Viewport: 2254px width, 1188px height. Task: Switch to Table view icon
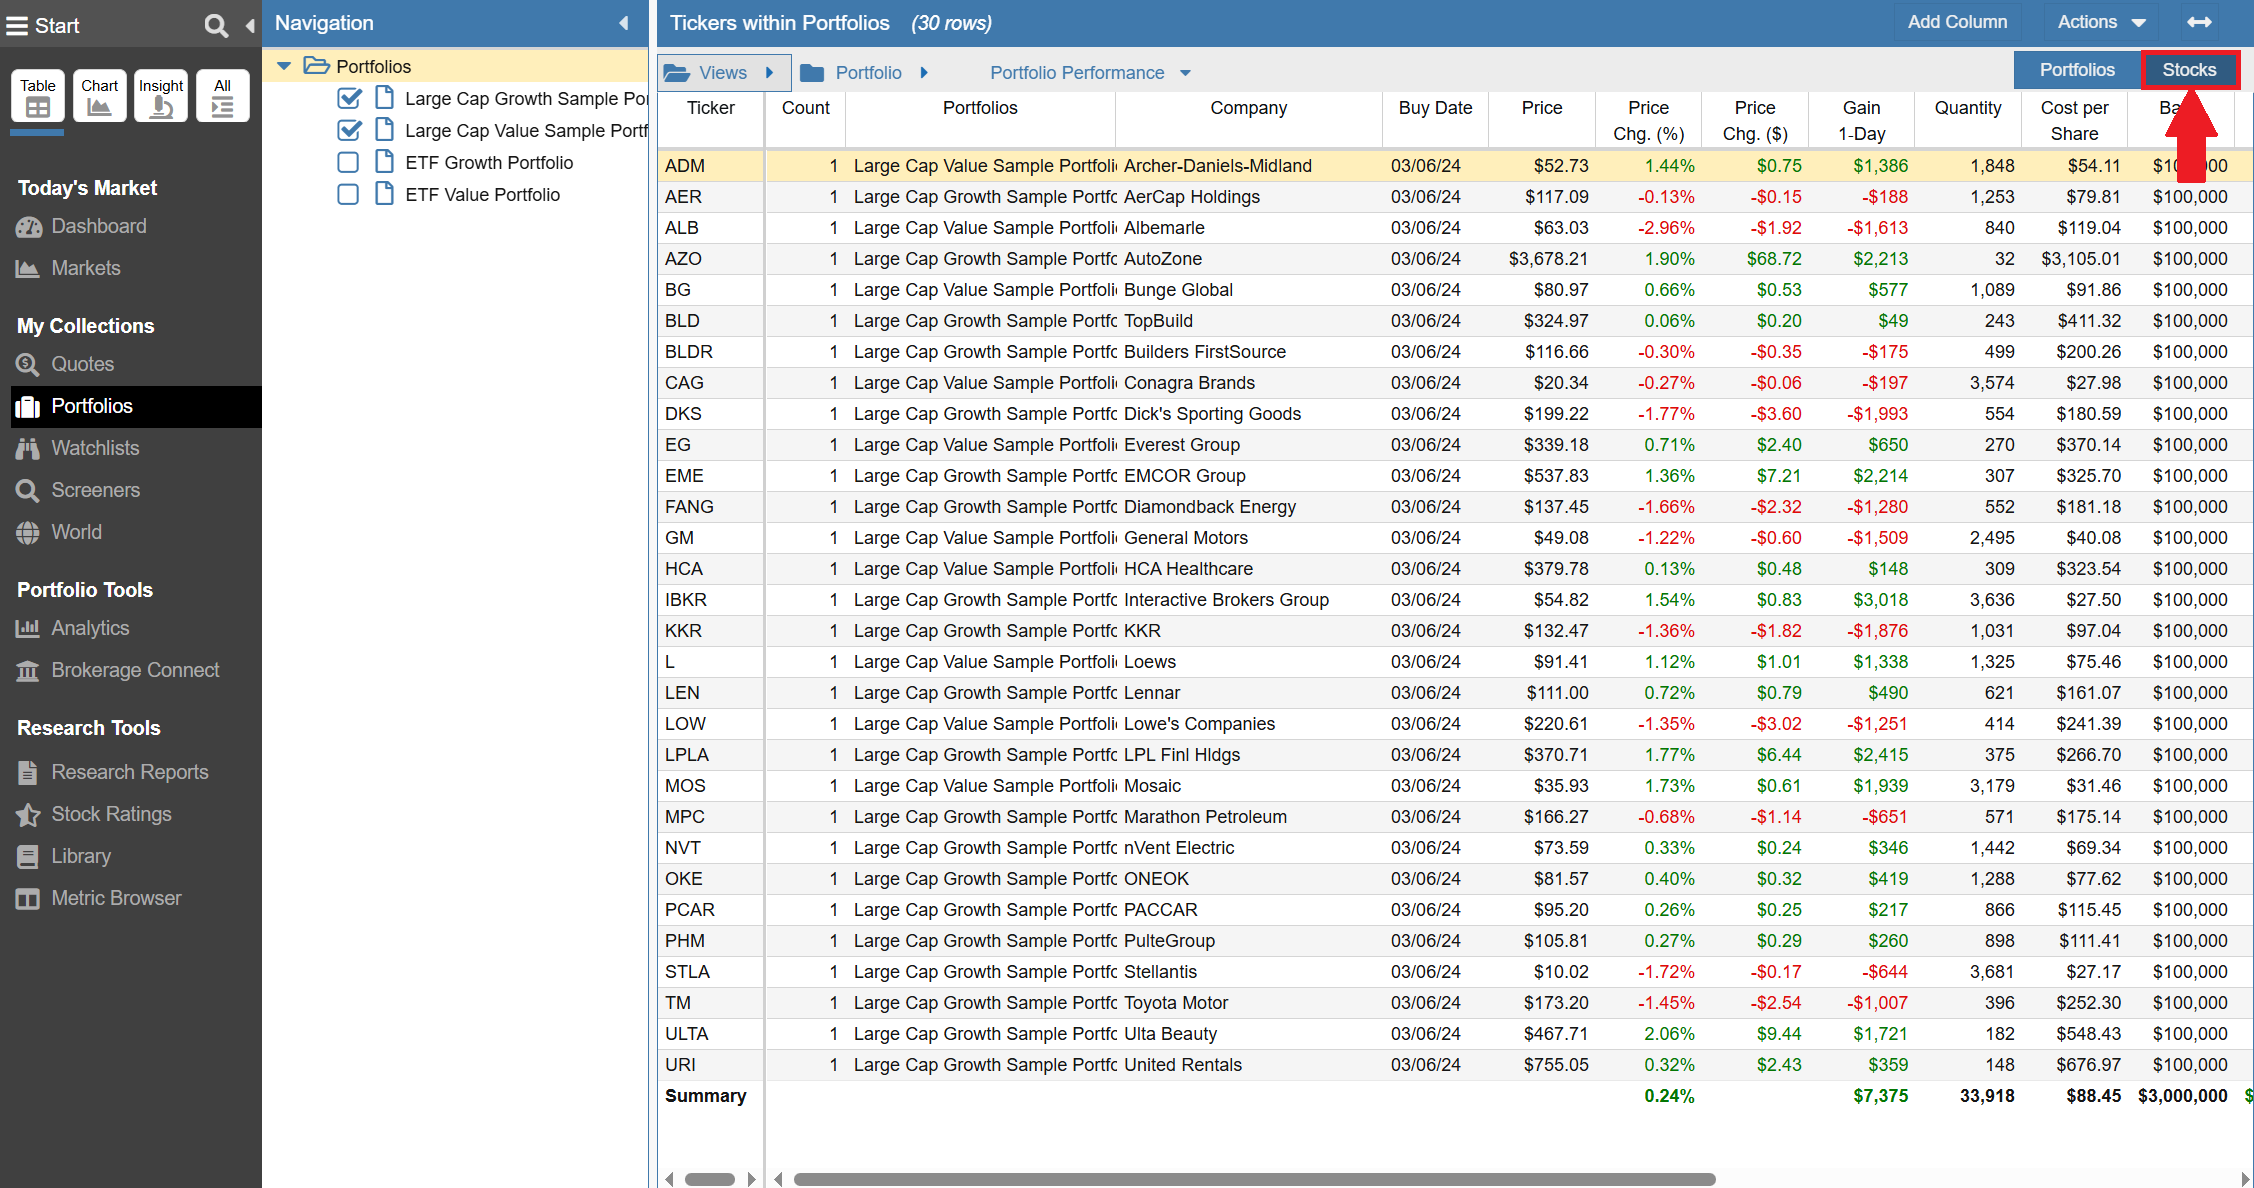38,96
